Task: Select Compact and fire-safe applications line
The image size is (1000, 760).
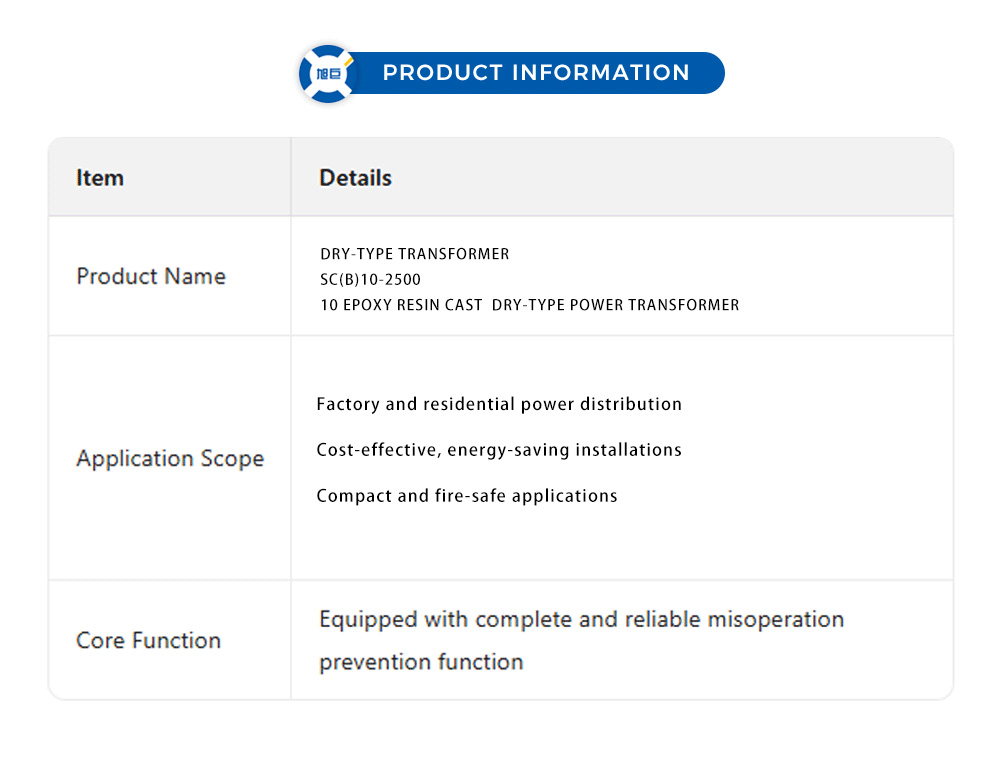Action: click(467, 496)
